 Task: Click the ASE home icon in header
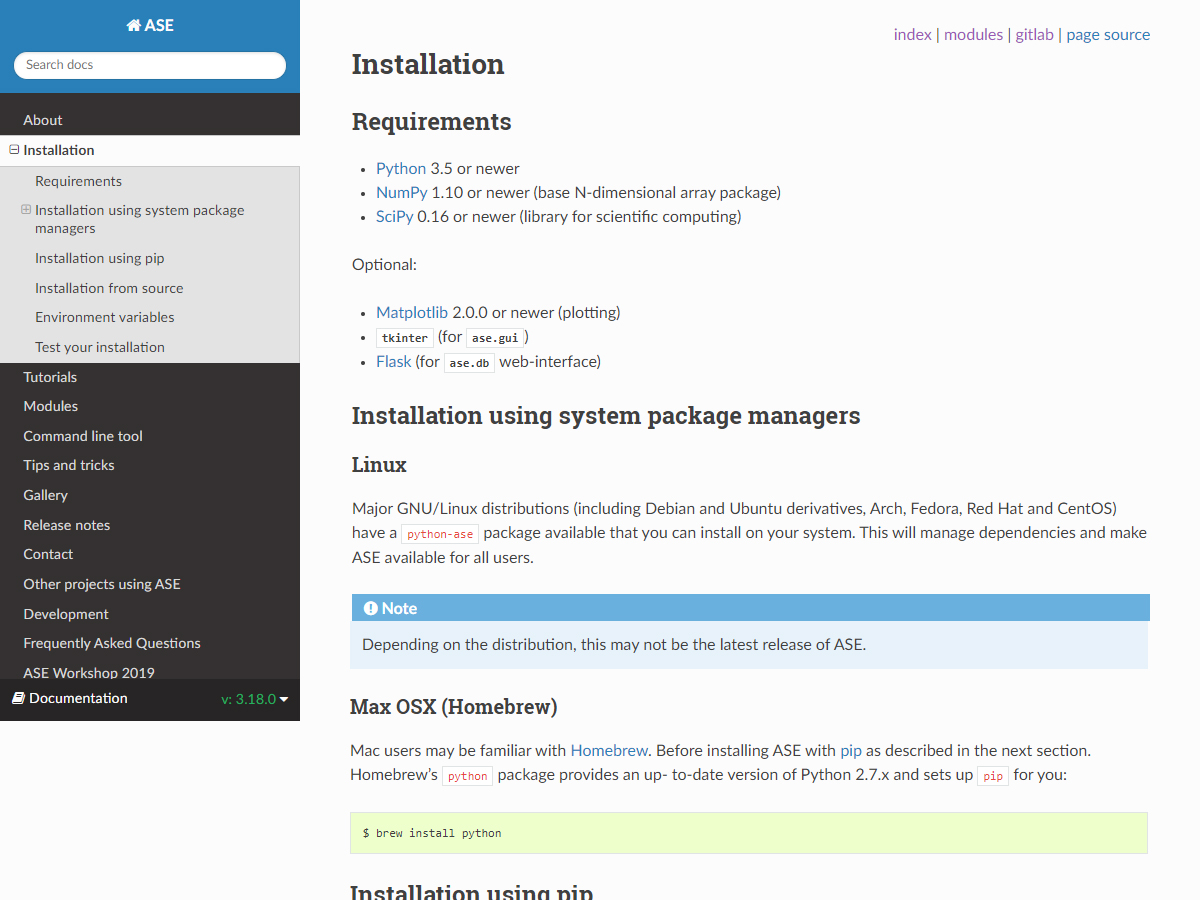coord(134,26)
